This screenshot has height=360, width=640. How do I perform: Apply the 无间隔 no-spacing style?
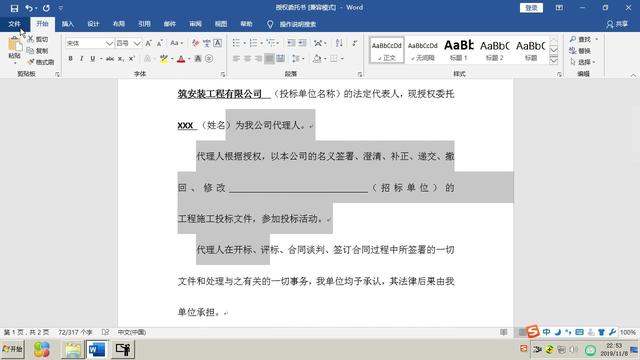422,50
